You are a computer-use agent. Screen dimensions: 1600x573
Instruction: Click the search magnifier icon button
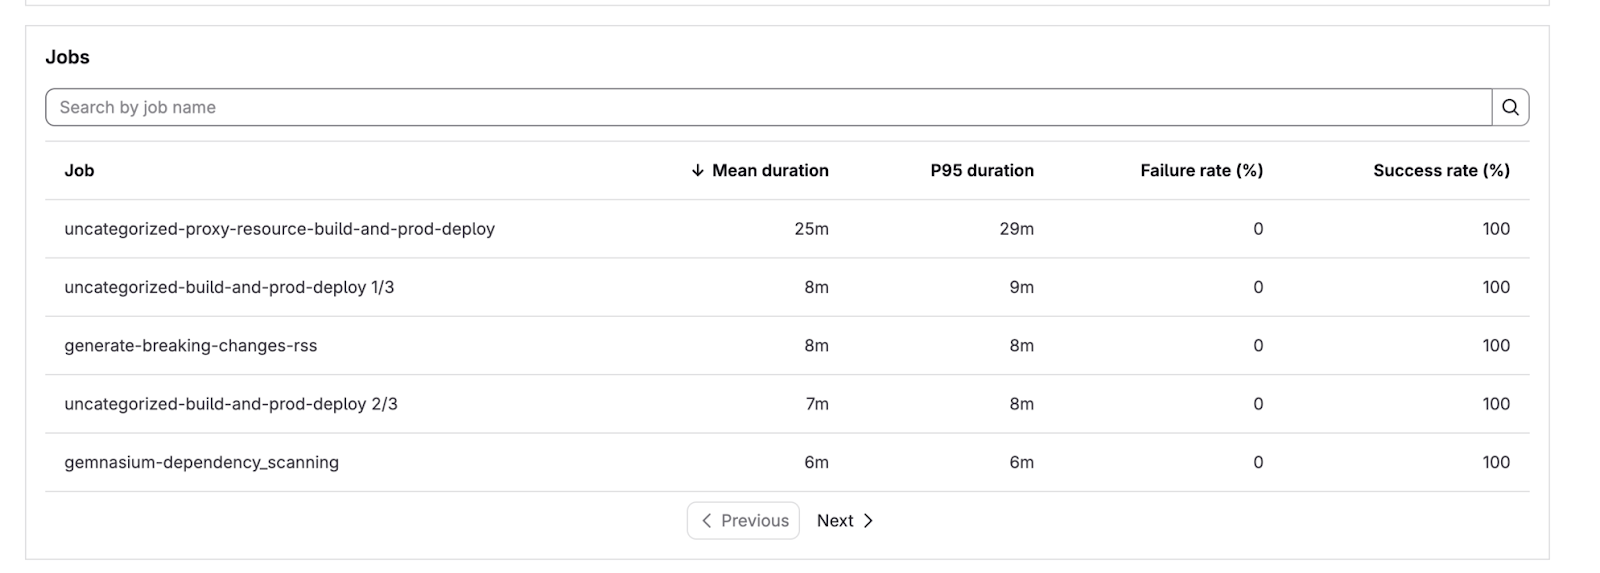[x=1510, y=107]
